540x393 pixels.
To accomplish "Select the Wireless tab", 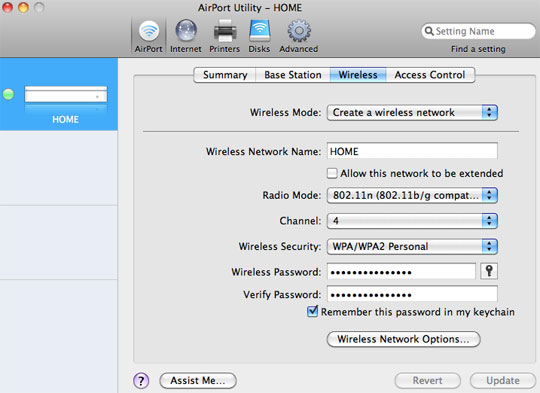I will click(358, 75).
